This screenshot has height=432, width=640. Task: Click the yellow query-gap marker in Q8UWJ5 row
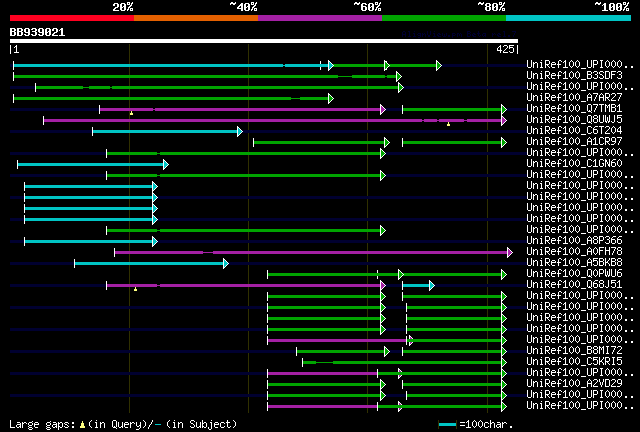click(448, 124)
